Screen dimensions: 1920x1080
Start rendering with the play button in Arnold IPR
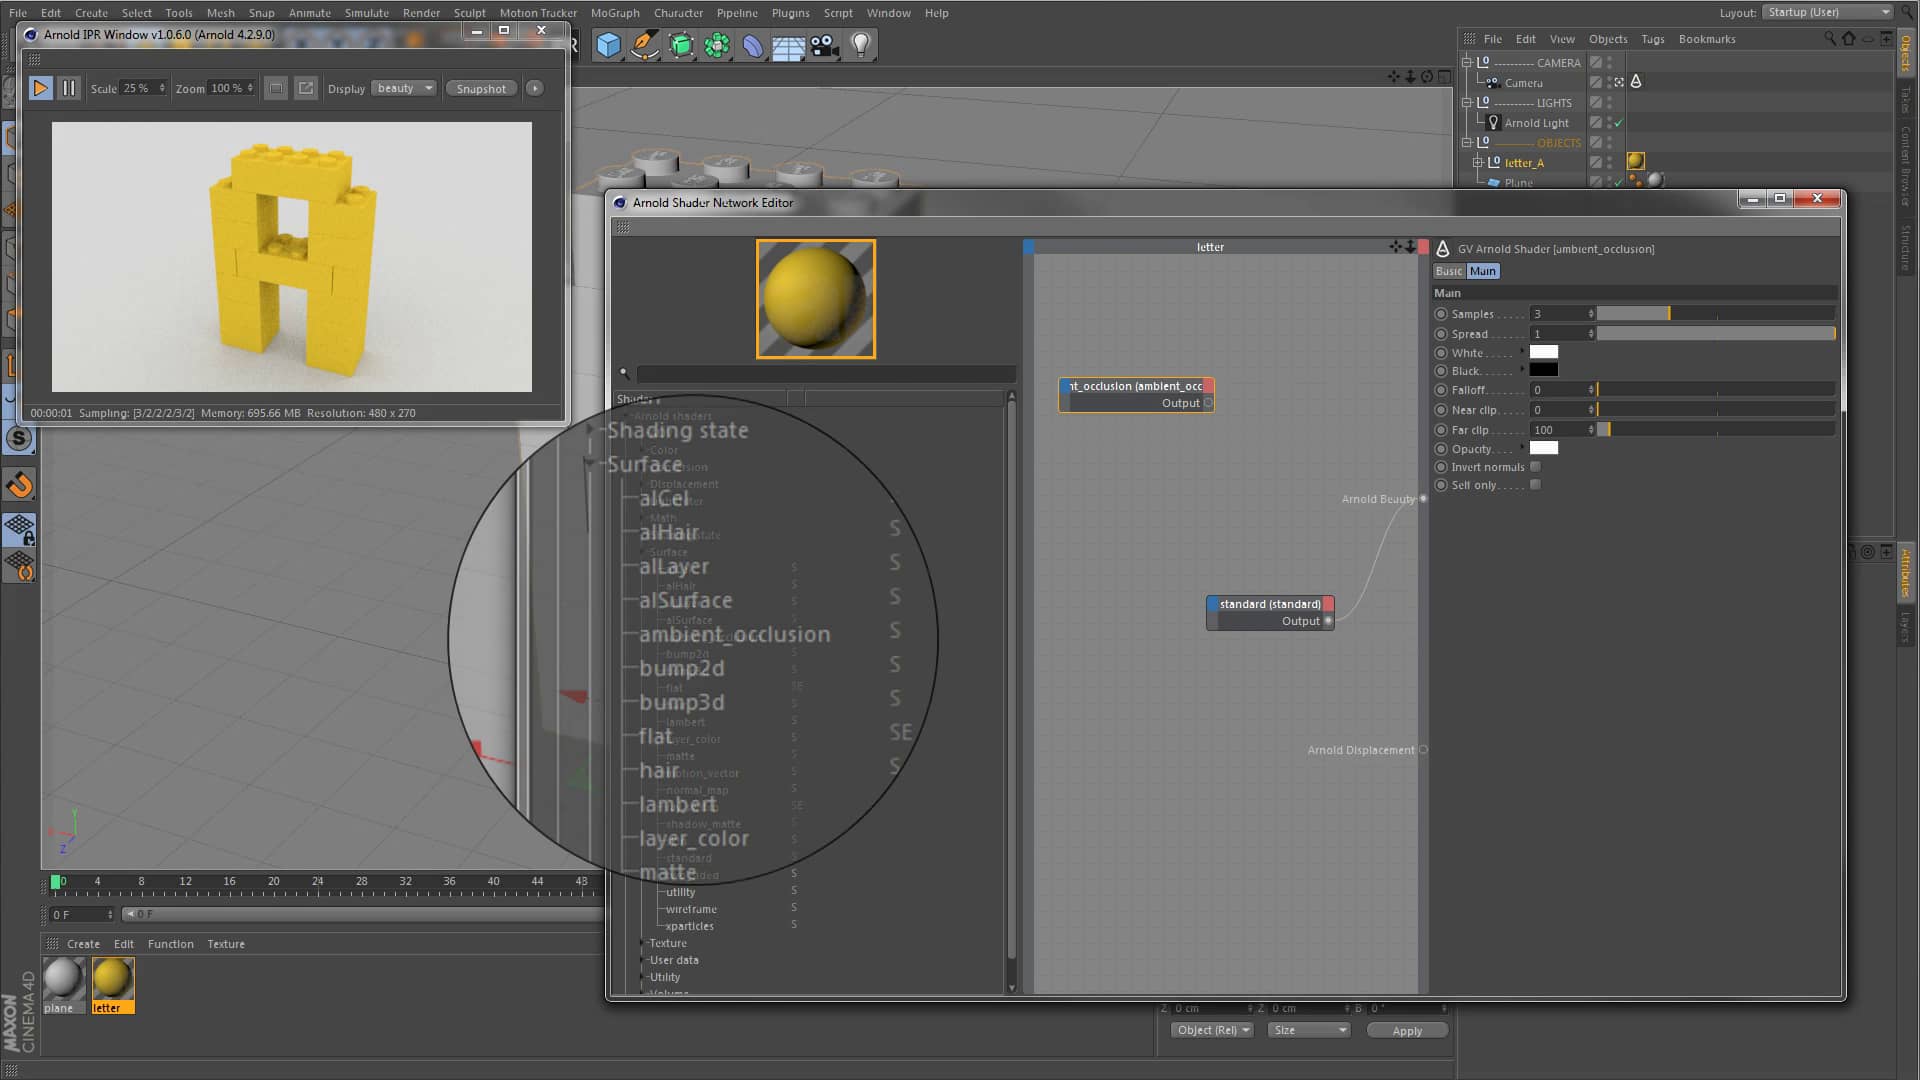click(40, 88)
